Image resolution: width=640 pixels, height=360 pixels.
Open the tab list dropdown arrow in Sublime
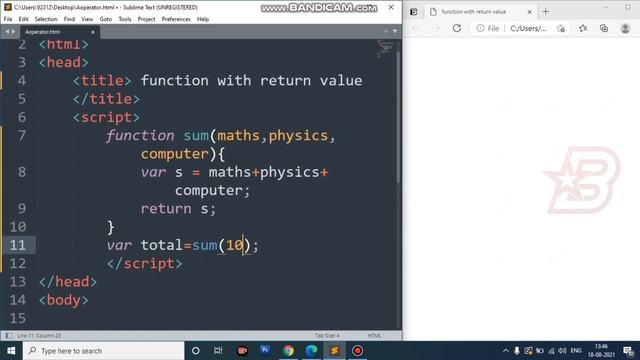click(x=395, y=31)
